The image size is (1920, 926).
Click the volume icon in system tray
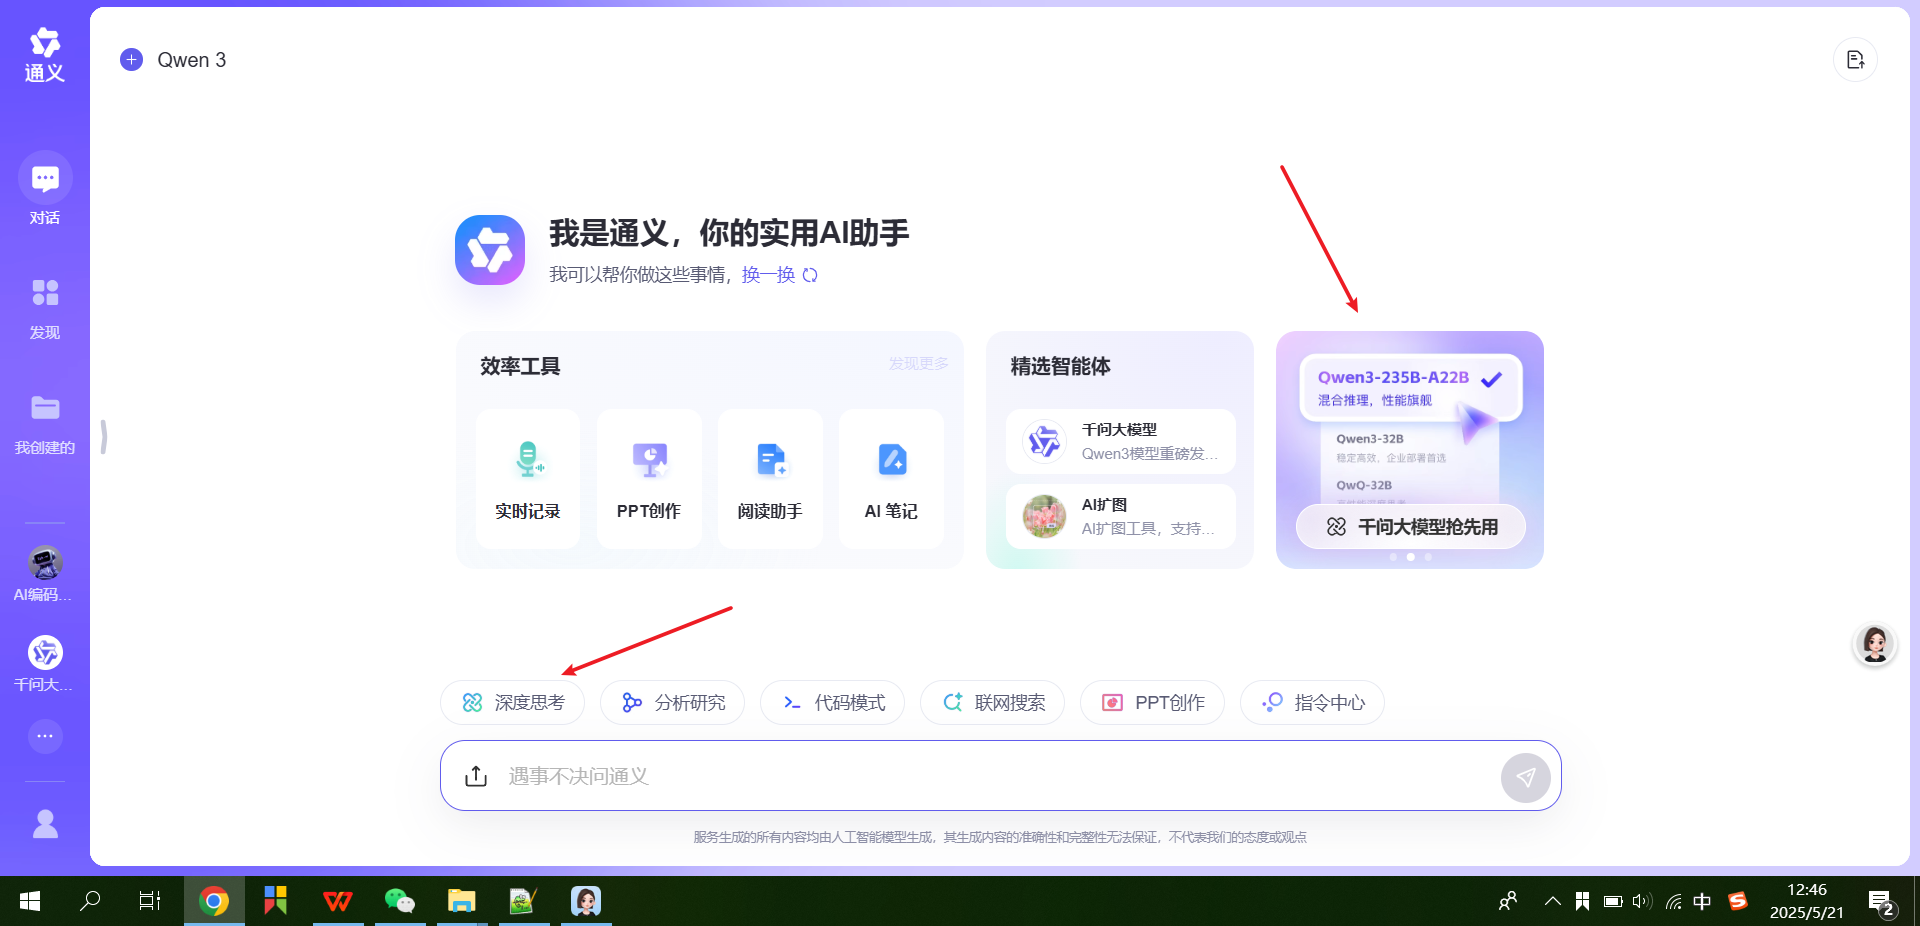[1642, 901]
